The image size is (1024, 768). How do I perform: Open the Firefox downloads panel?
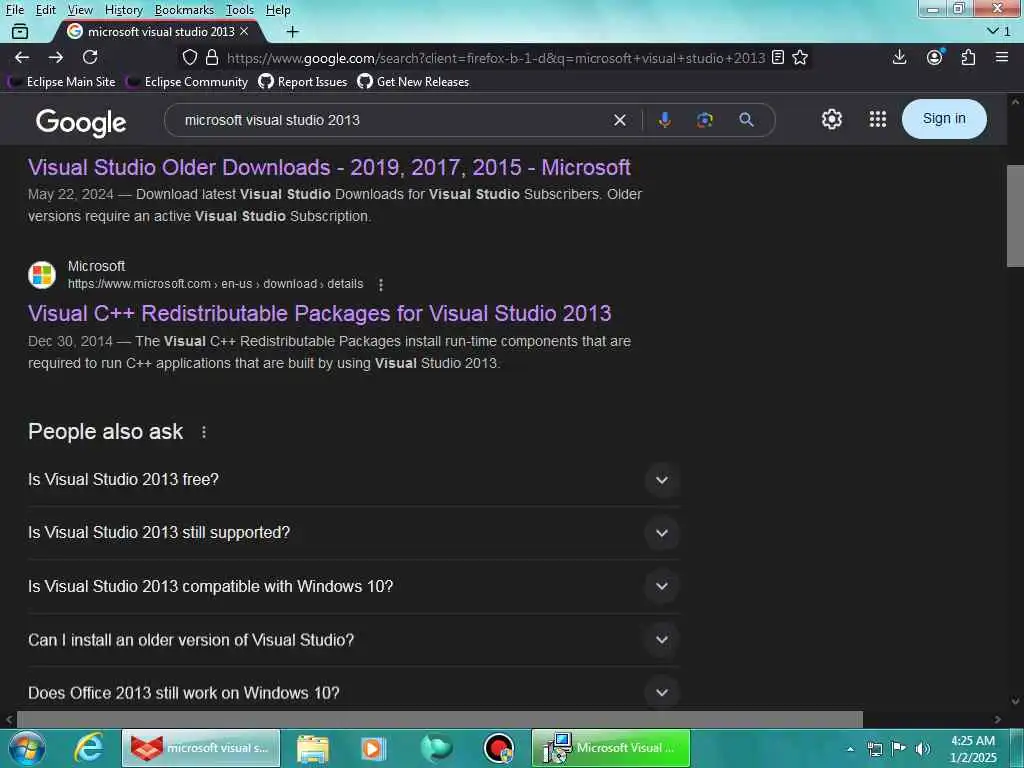pyautogui.click(x=899, y=57)
